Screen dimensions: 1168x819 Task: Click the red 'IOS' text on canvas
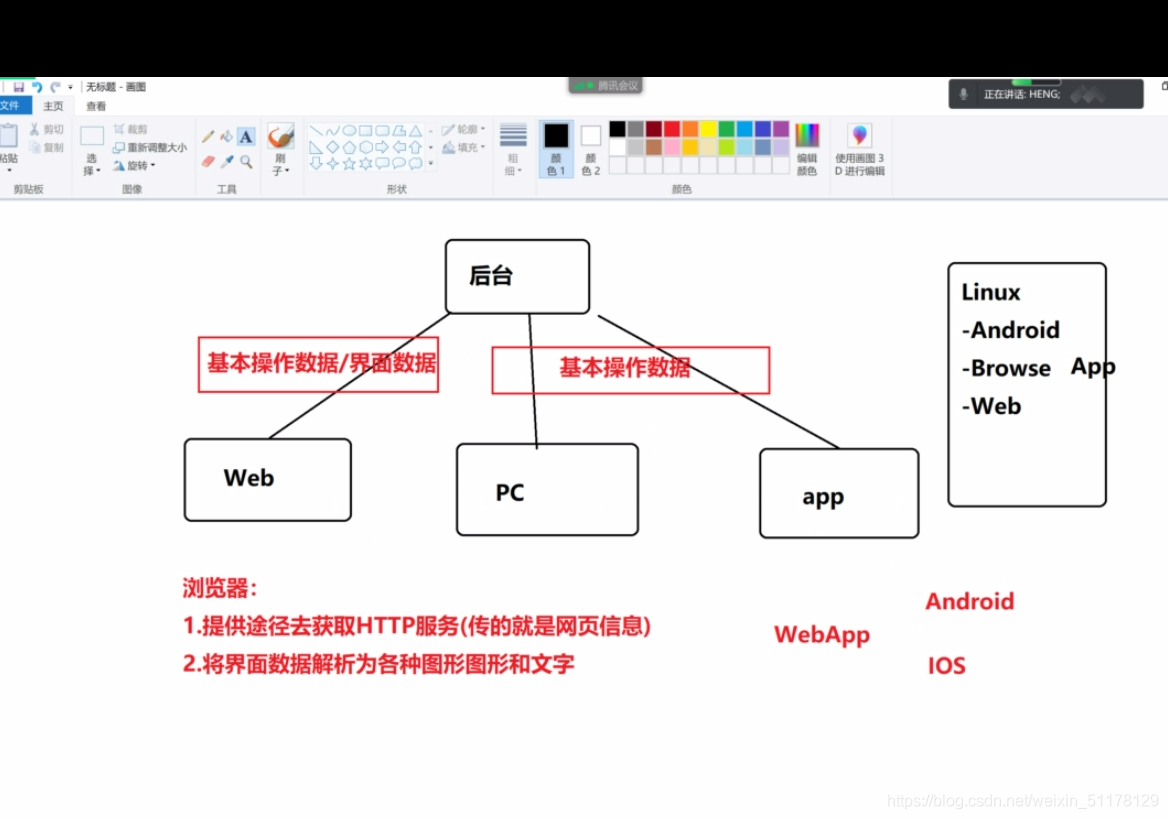pos(946,665)
